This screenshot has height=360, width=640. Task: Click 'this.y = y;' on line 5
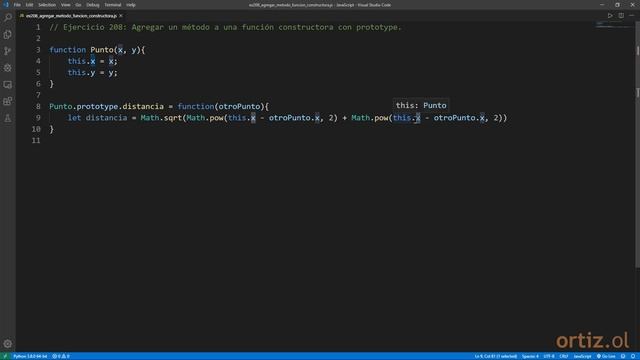(x=92, y=73)
